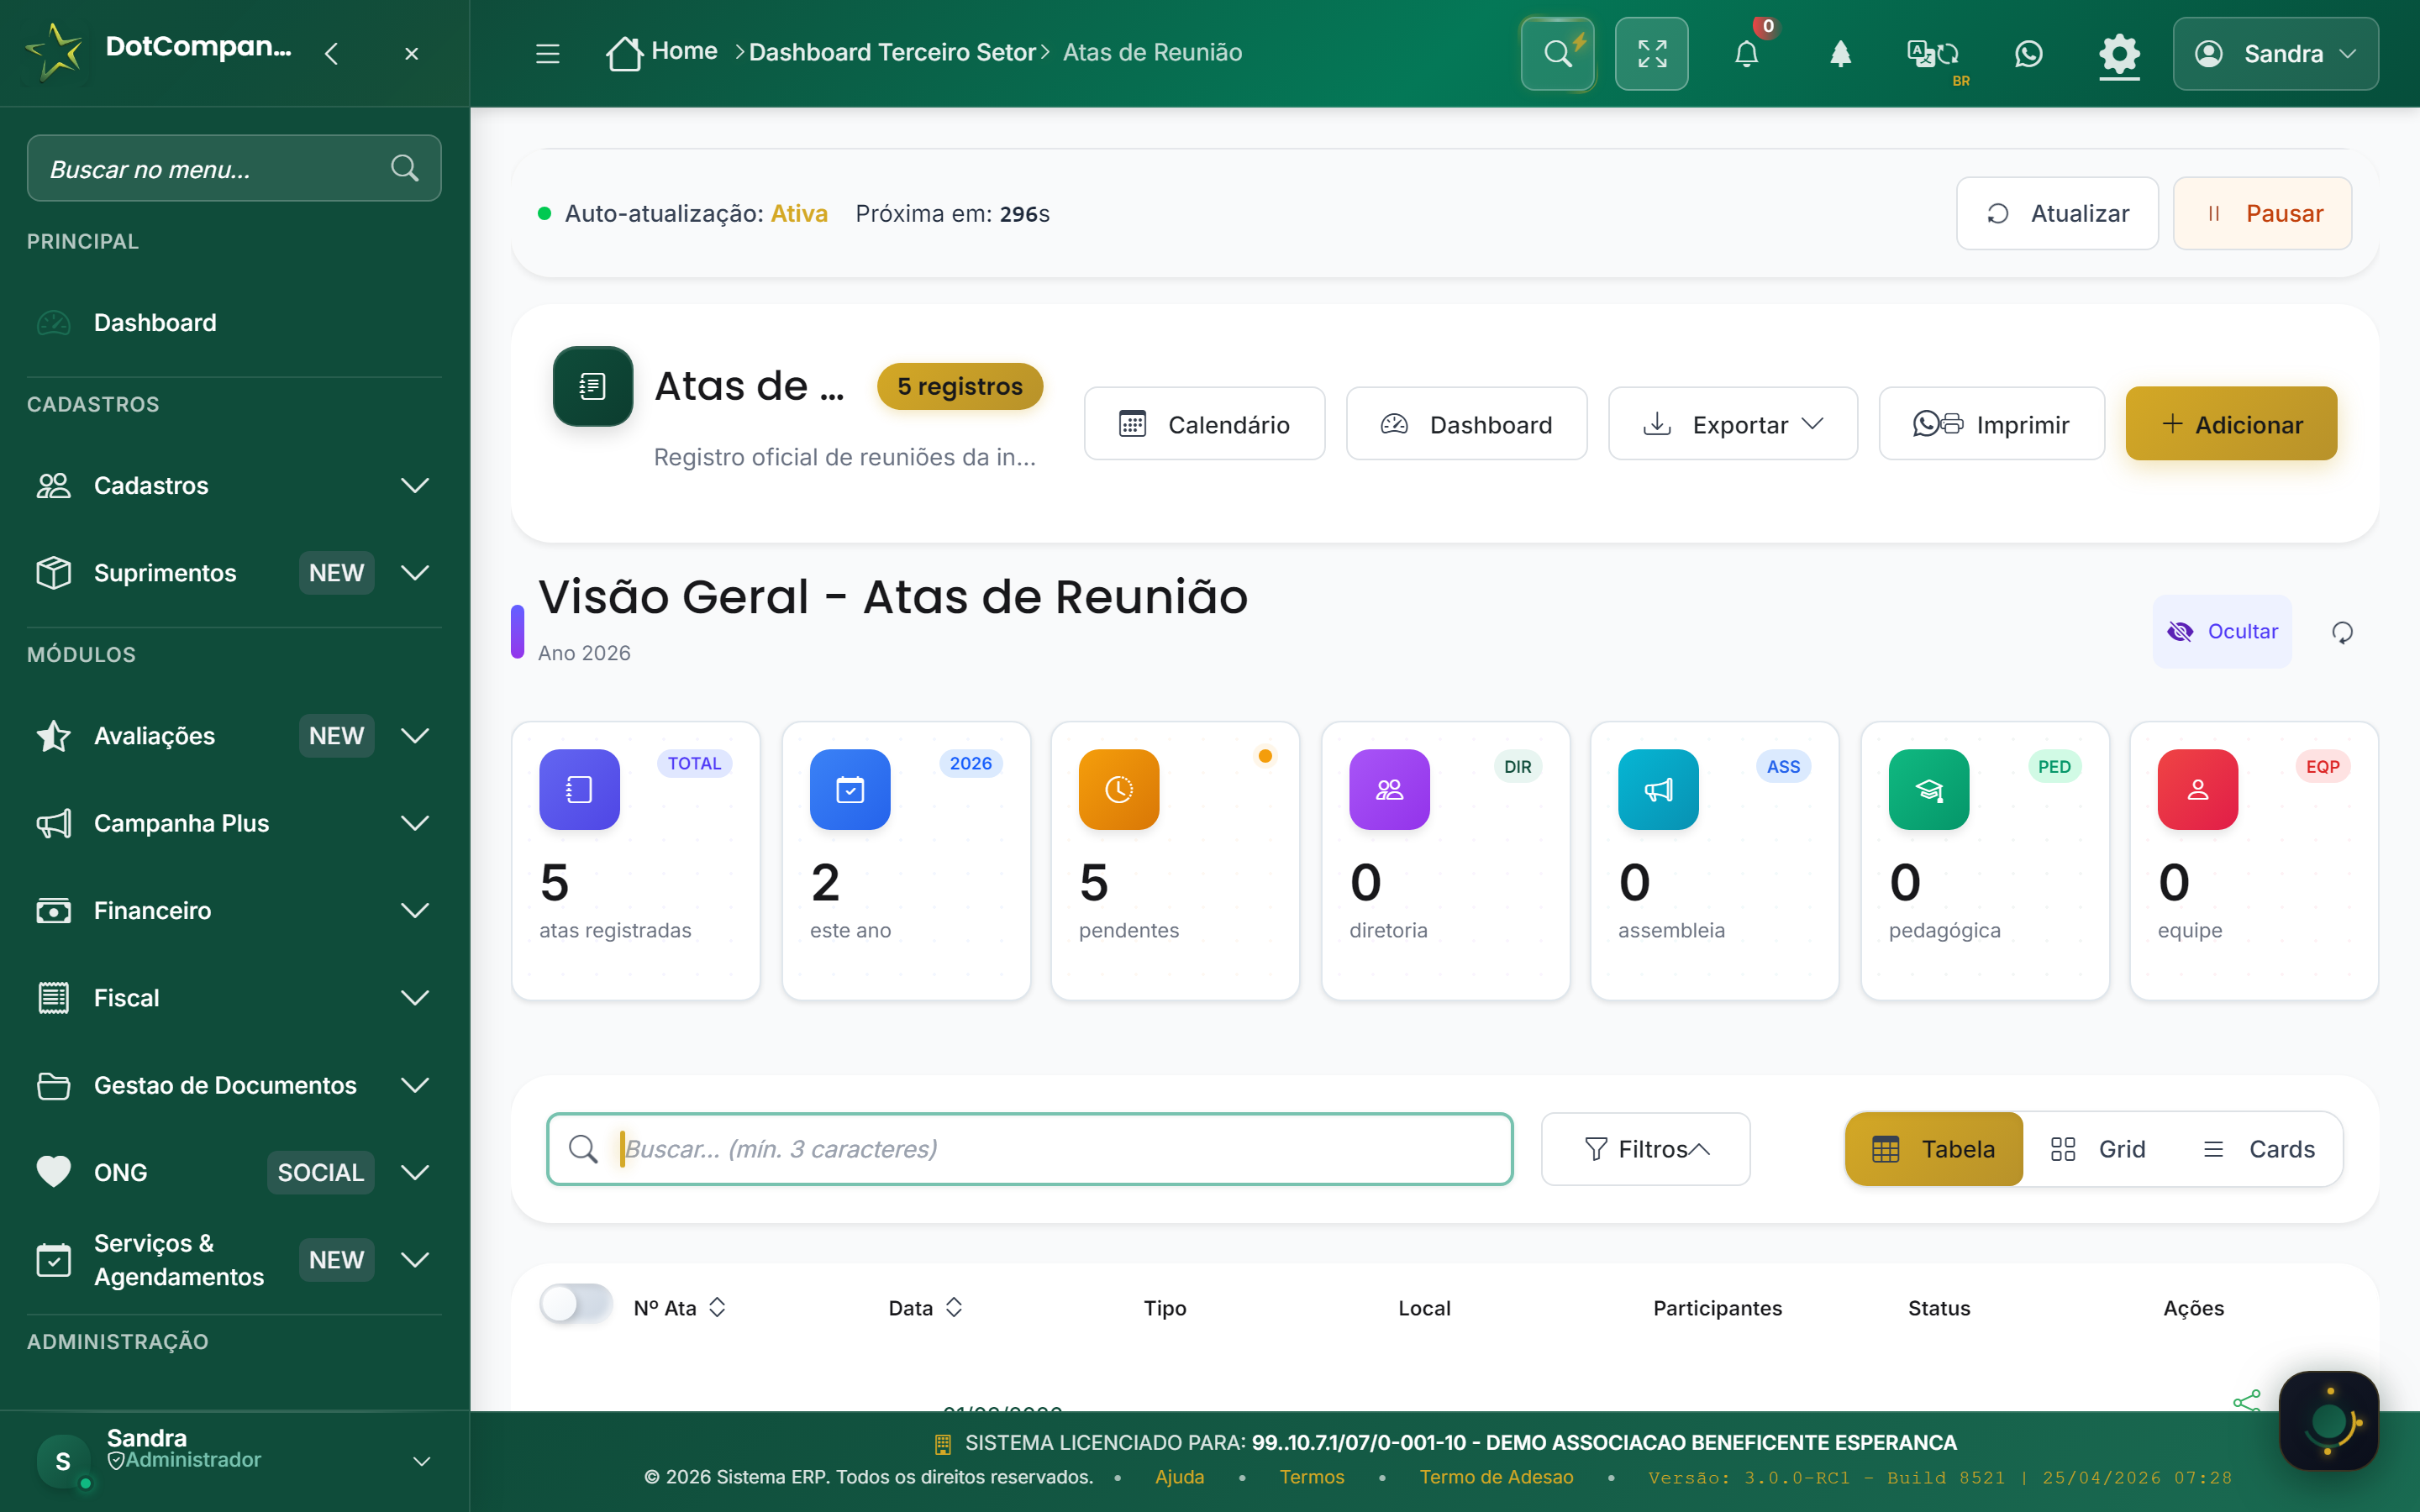Click the assembleia megaphone card icon
Viewport: 2420px width, 1512px height.
pos(1658,789)
